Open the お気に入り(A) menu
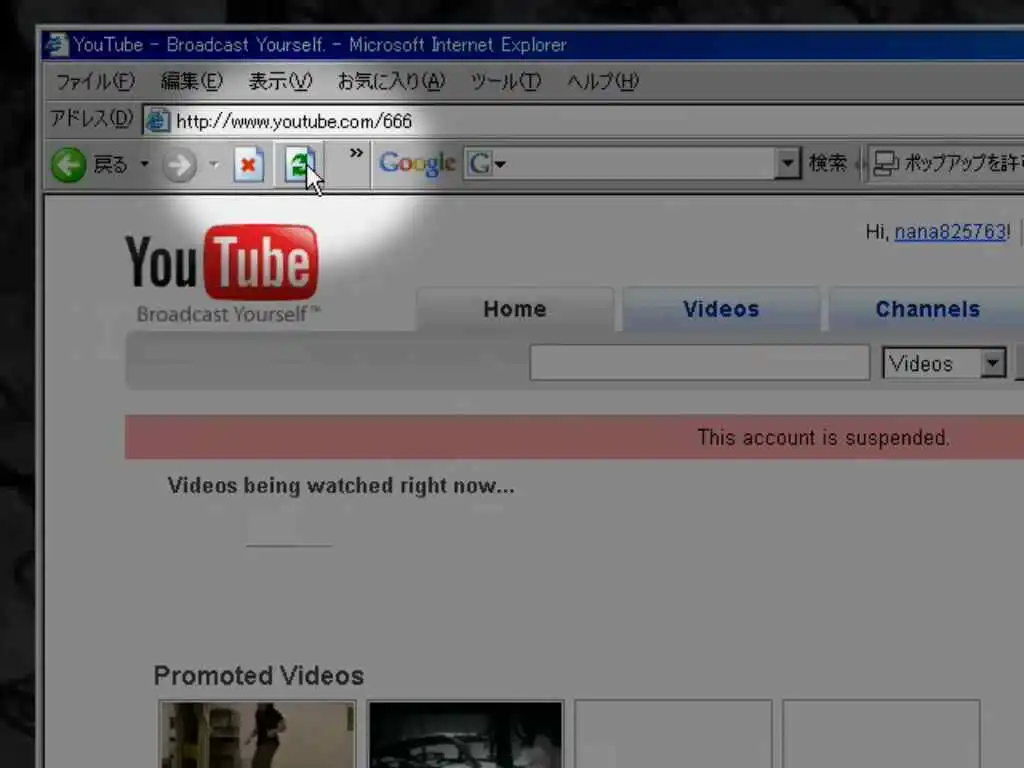The image size is (1024, 768). coord(391,82)
